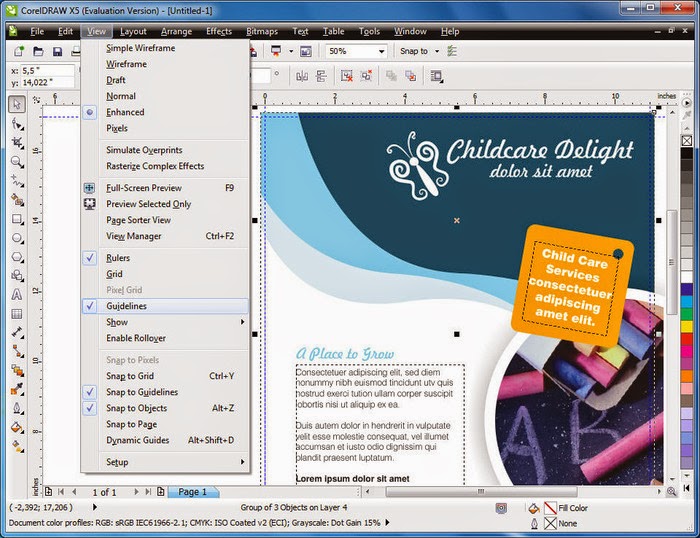Select the Outline Pen tool
700x538 pixels.
pyautogui.click(x=17, y=408)
